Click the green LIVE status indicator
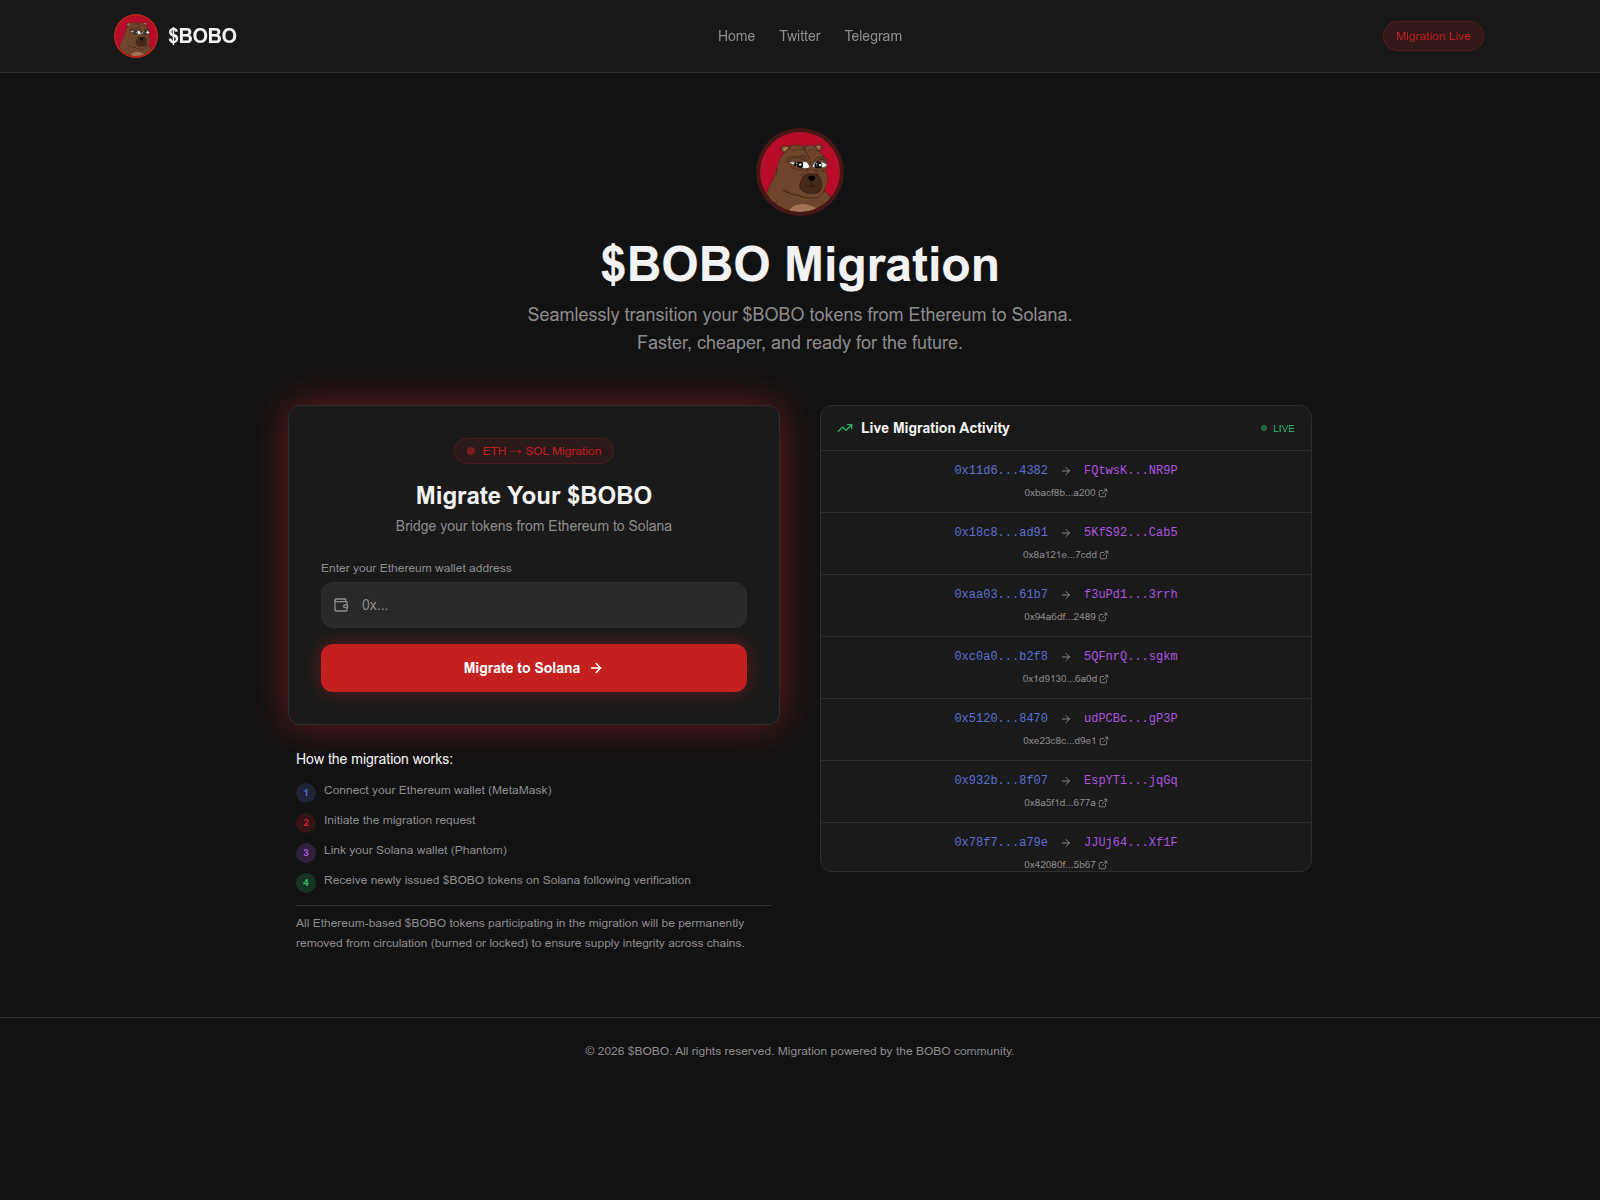Screen dimensions: 1600x1200 (1278, 428)
